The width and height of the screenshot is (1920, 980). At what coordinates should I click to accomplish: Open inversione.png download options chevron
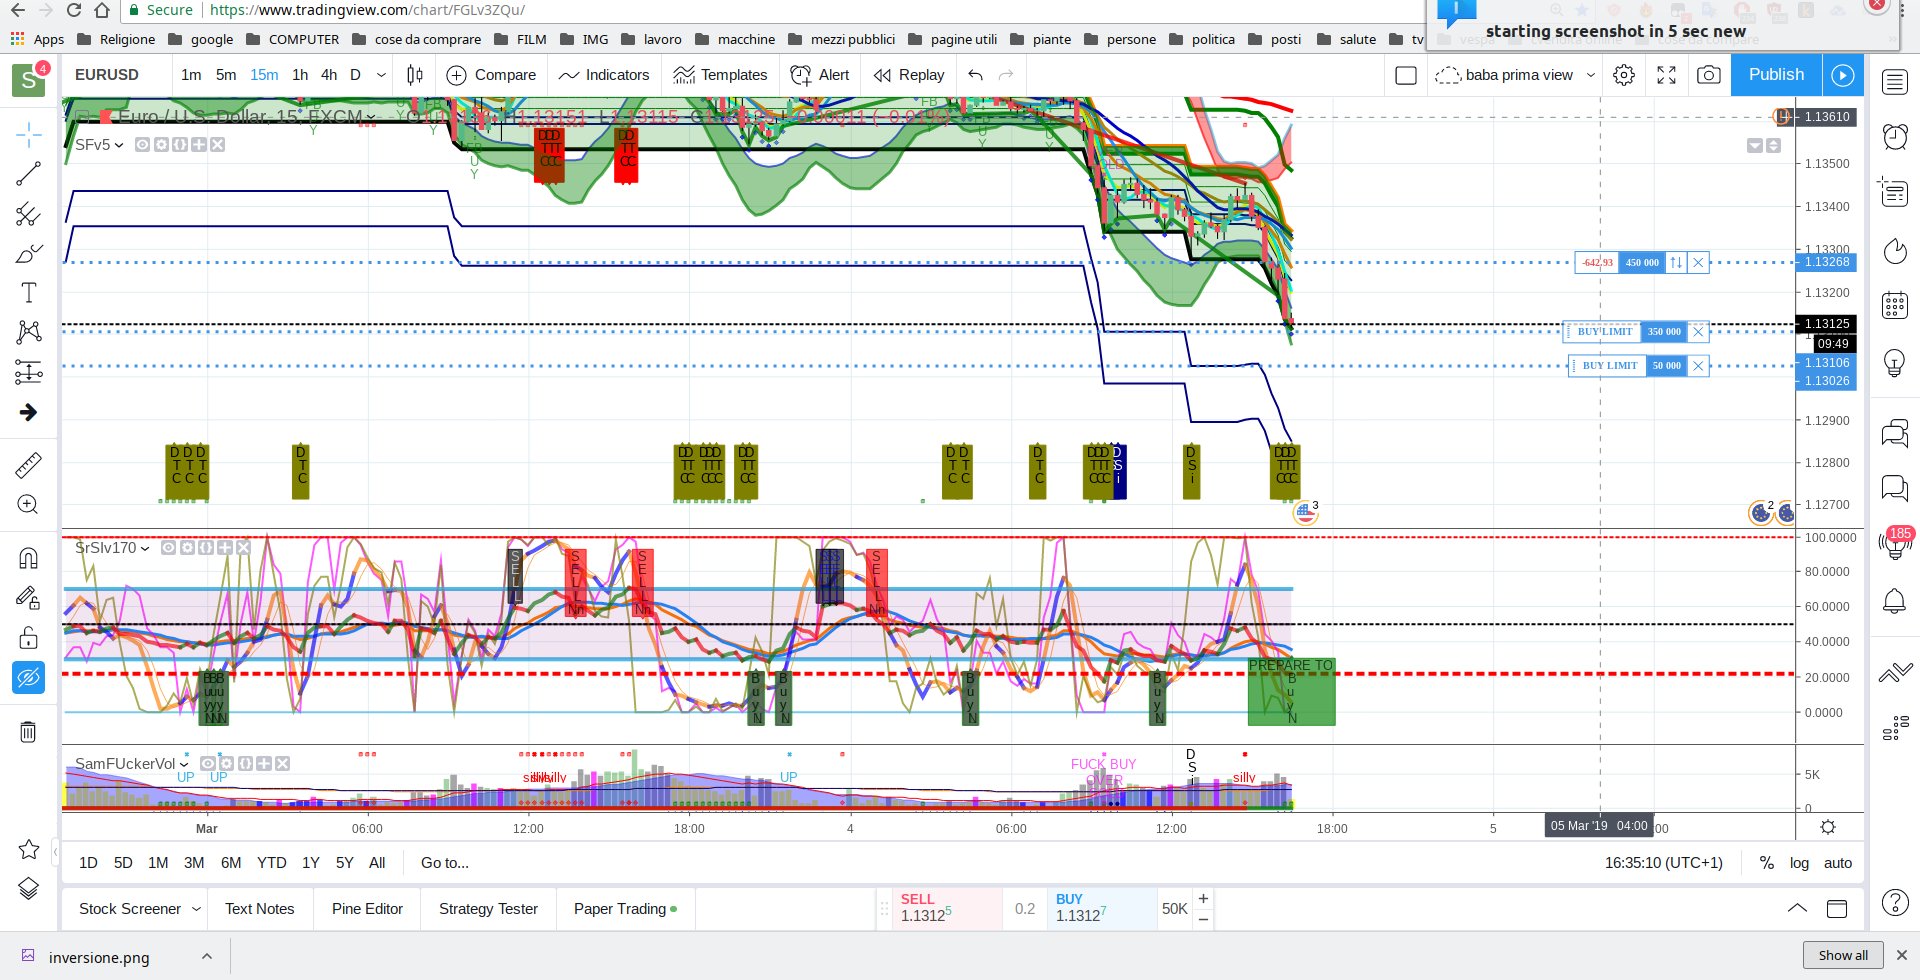[x=206, y=956]
